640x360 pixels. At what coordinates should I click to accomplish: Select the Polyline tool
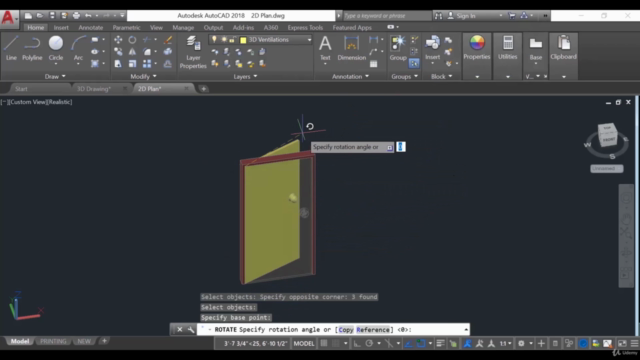(x=32, y=48)
